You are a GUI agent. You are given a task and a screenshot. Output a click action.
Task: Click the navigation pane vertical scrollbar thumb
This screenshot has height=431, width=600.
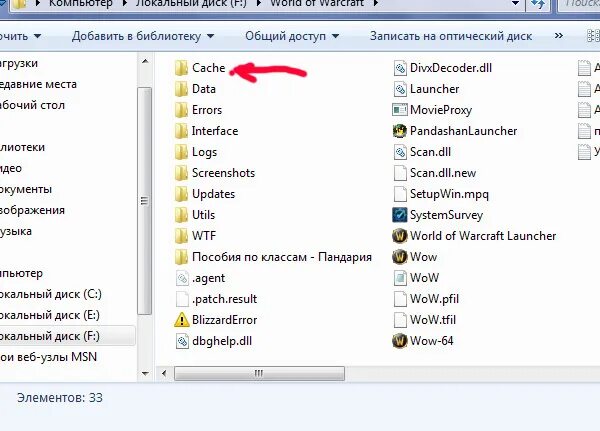coord(145,201)
